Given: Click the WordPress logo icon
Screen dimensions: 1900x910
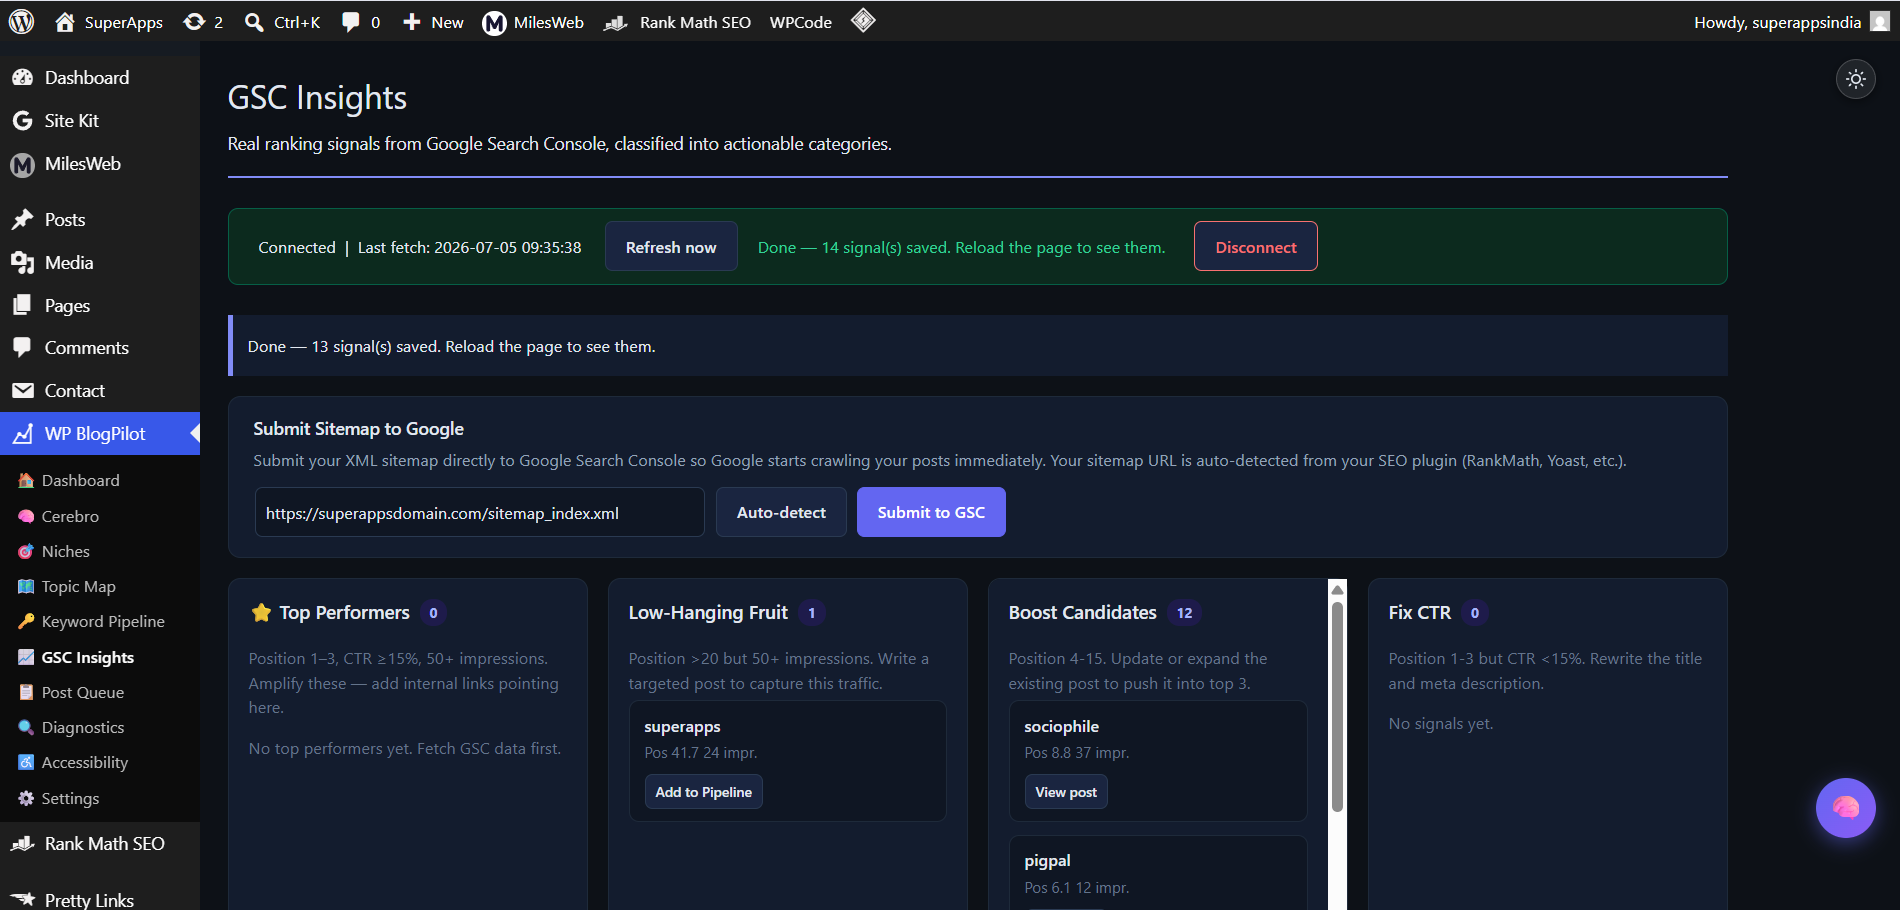Looking at the screenshot, I should (x=21, y=21).
